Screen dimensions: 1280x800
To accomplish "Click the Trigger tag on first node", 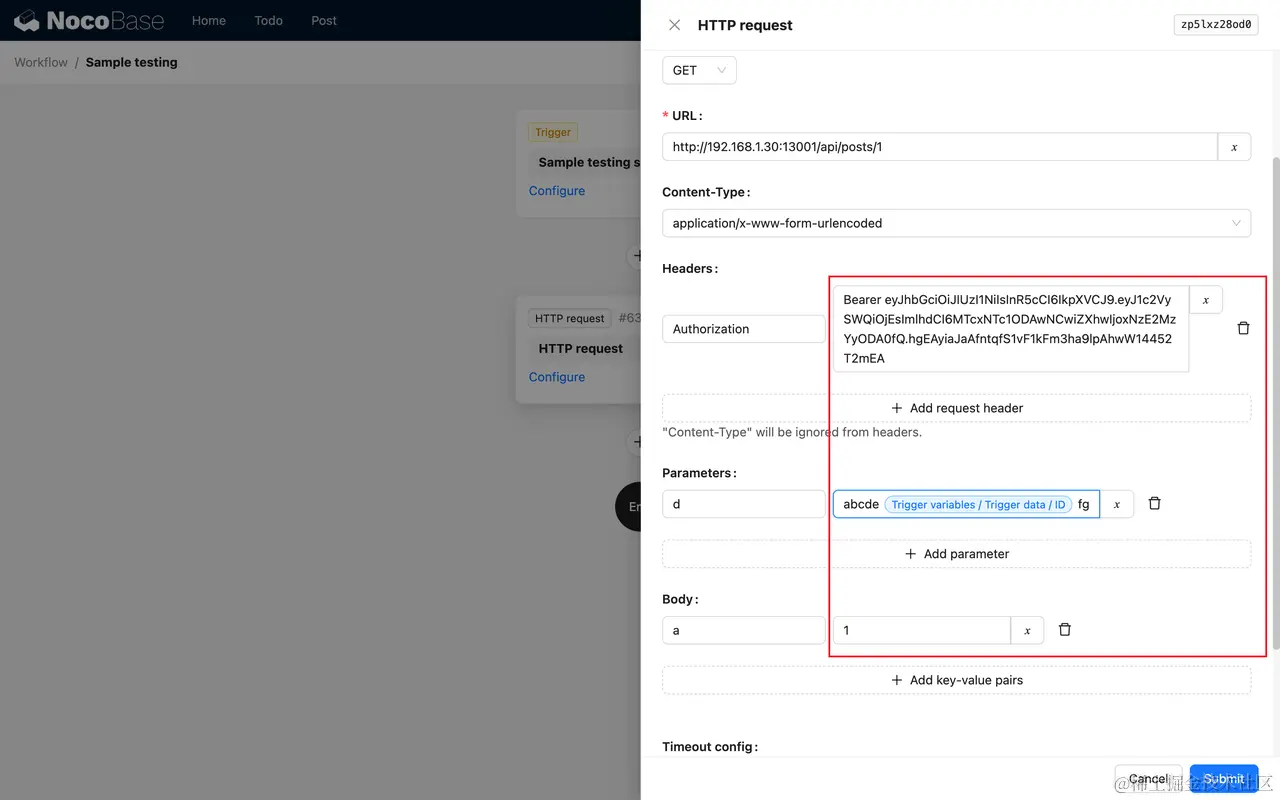I will (553, 132).
